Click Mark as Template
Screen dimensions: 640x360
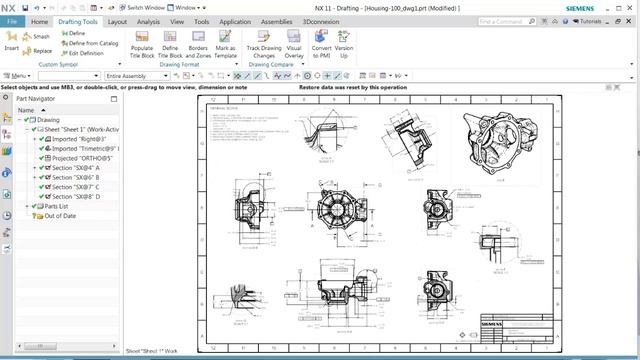tap(225, 44)
